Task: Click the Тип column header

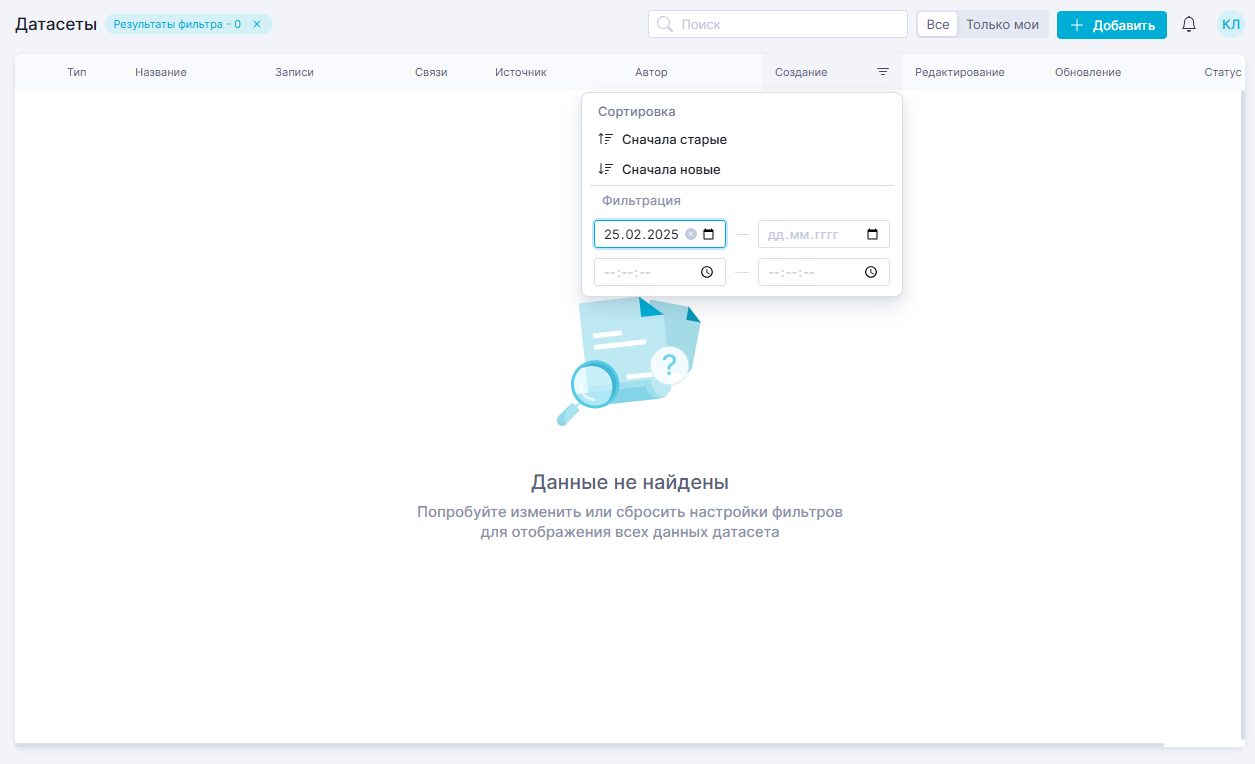Action: click(x=77, y=72)
